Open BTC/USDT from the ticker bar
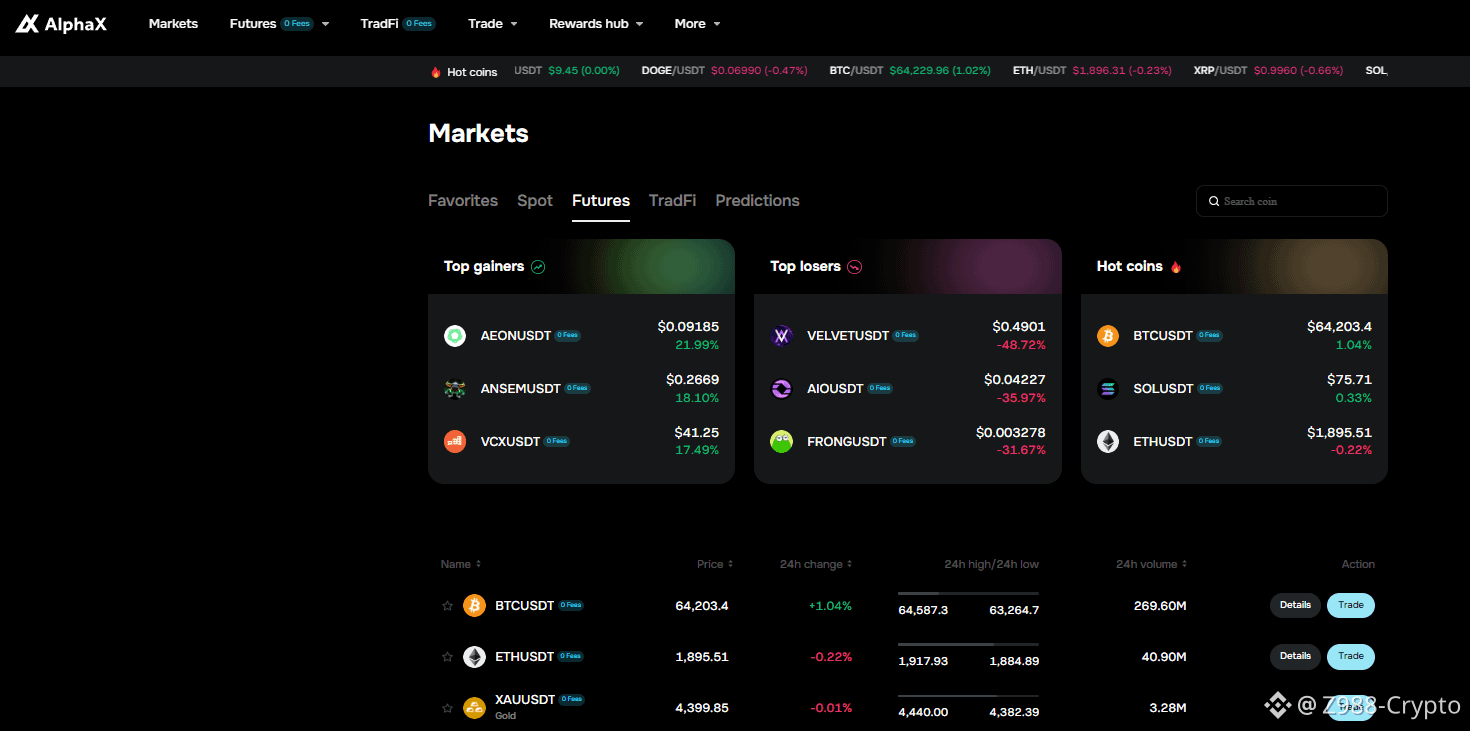Screen dimensions: 1470x731 (910, 71)
